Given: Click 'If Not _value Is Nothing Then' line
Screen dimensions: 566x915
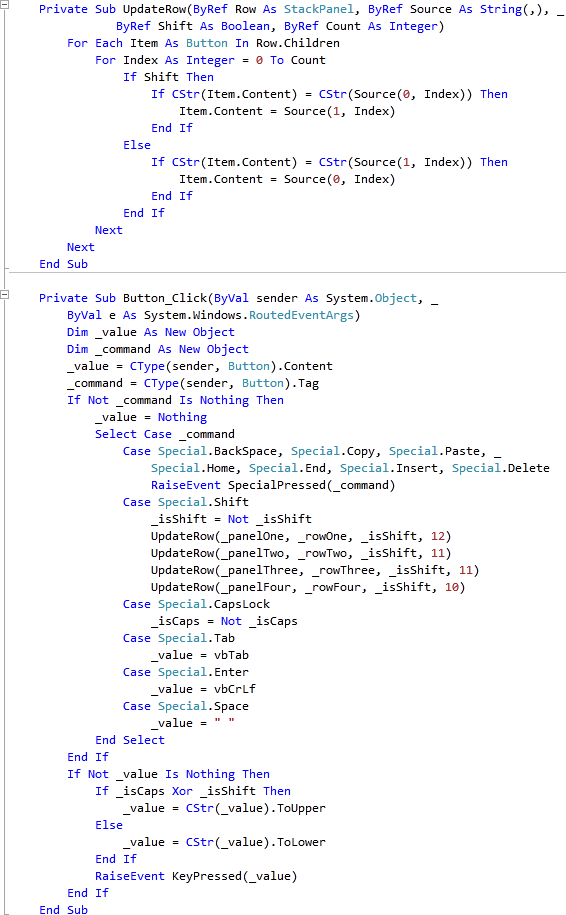Looking at the screenshot, I should click(168, 774).
